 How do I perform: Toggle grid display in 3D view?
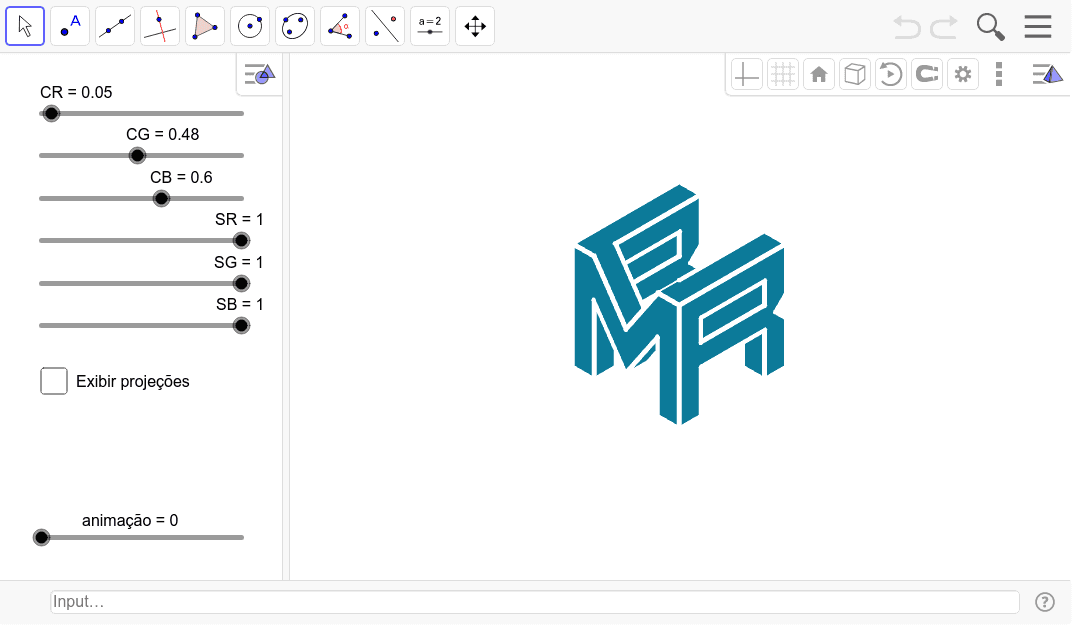pos(783,74)
